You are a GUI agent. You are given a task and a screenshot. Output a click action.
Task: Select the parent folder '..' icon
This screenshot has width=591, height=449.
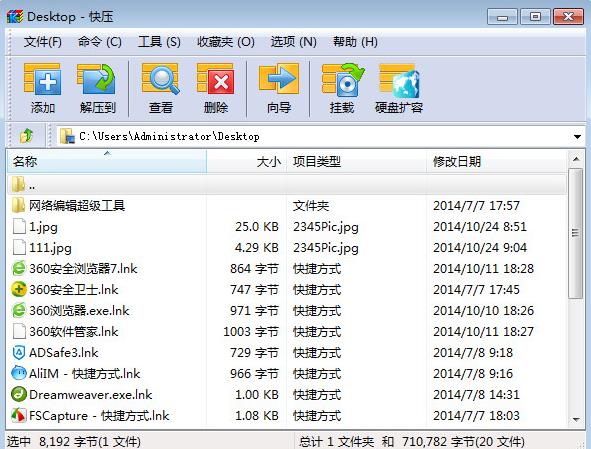[x=18, y=185]
